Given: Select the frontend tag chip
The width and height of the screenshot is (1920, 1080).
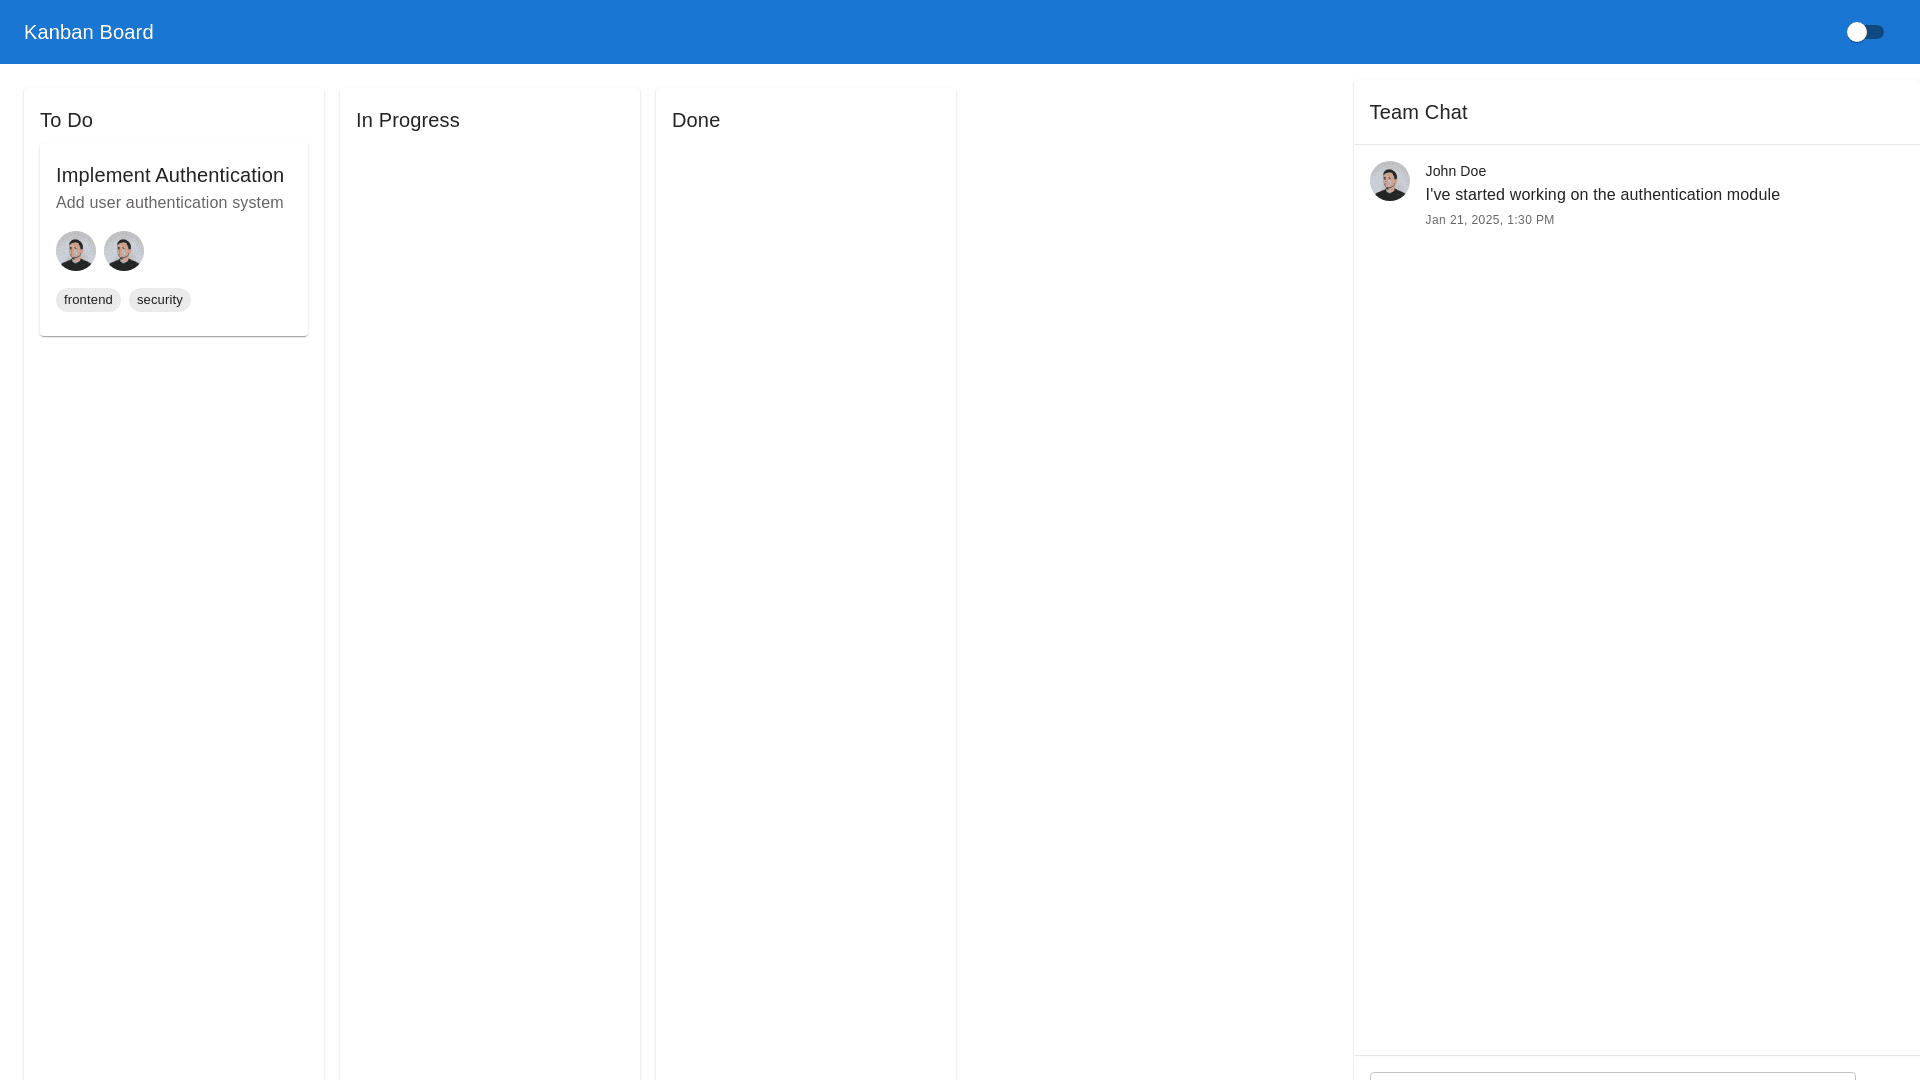Looking at the screenshot, I should (x=88, y=300).
